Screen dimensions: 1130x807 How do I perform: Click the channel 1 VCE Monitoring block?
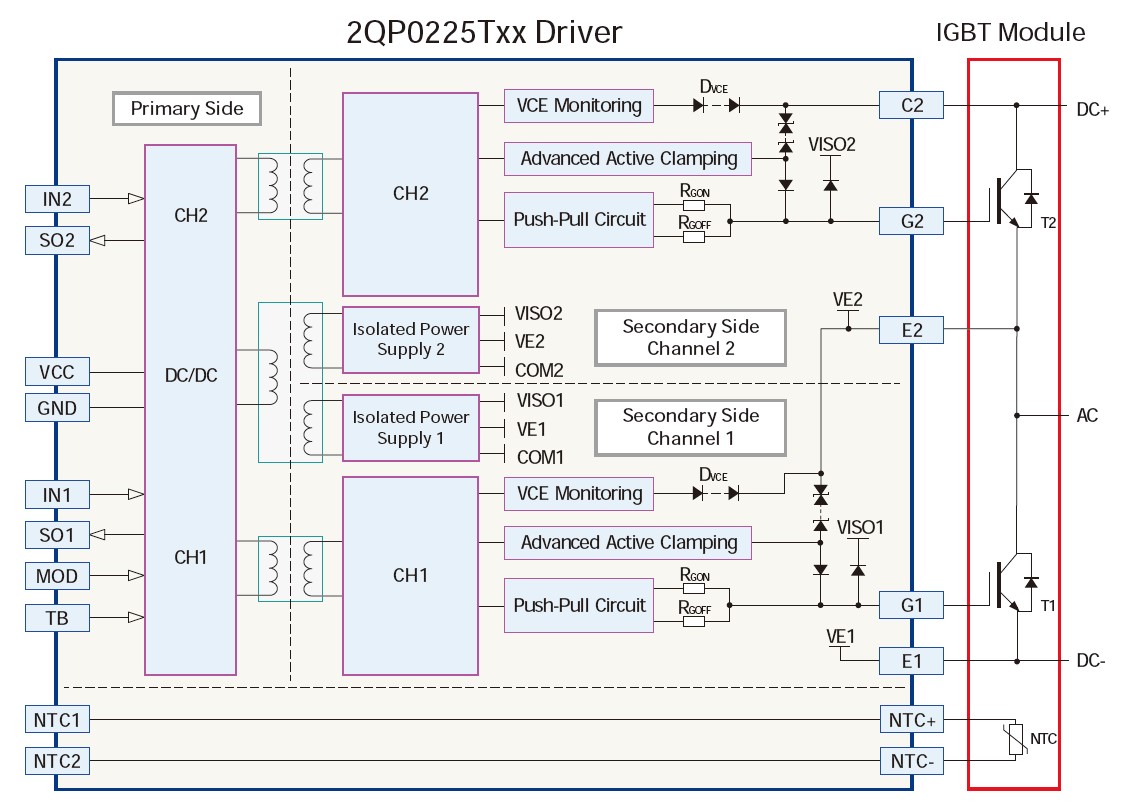[x=579, y=493]
